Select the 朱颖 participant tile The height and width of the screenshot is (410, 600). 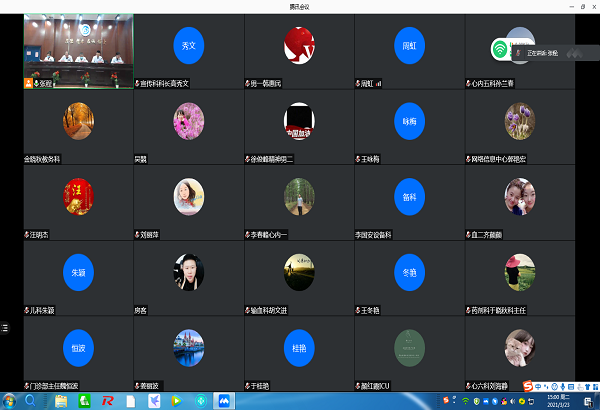coord(77,271)
